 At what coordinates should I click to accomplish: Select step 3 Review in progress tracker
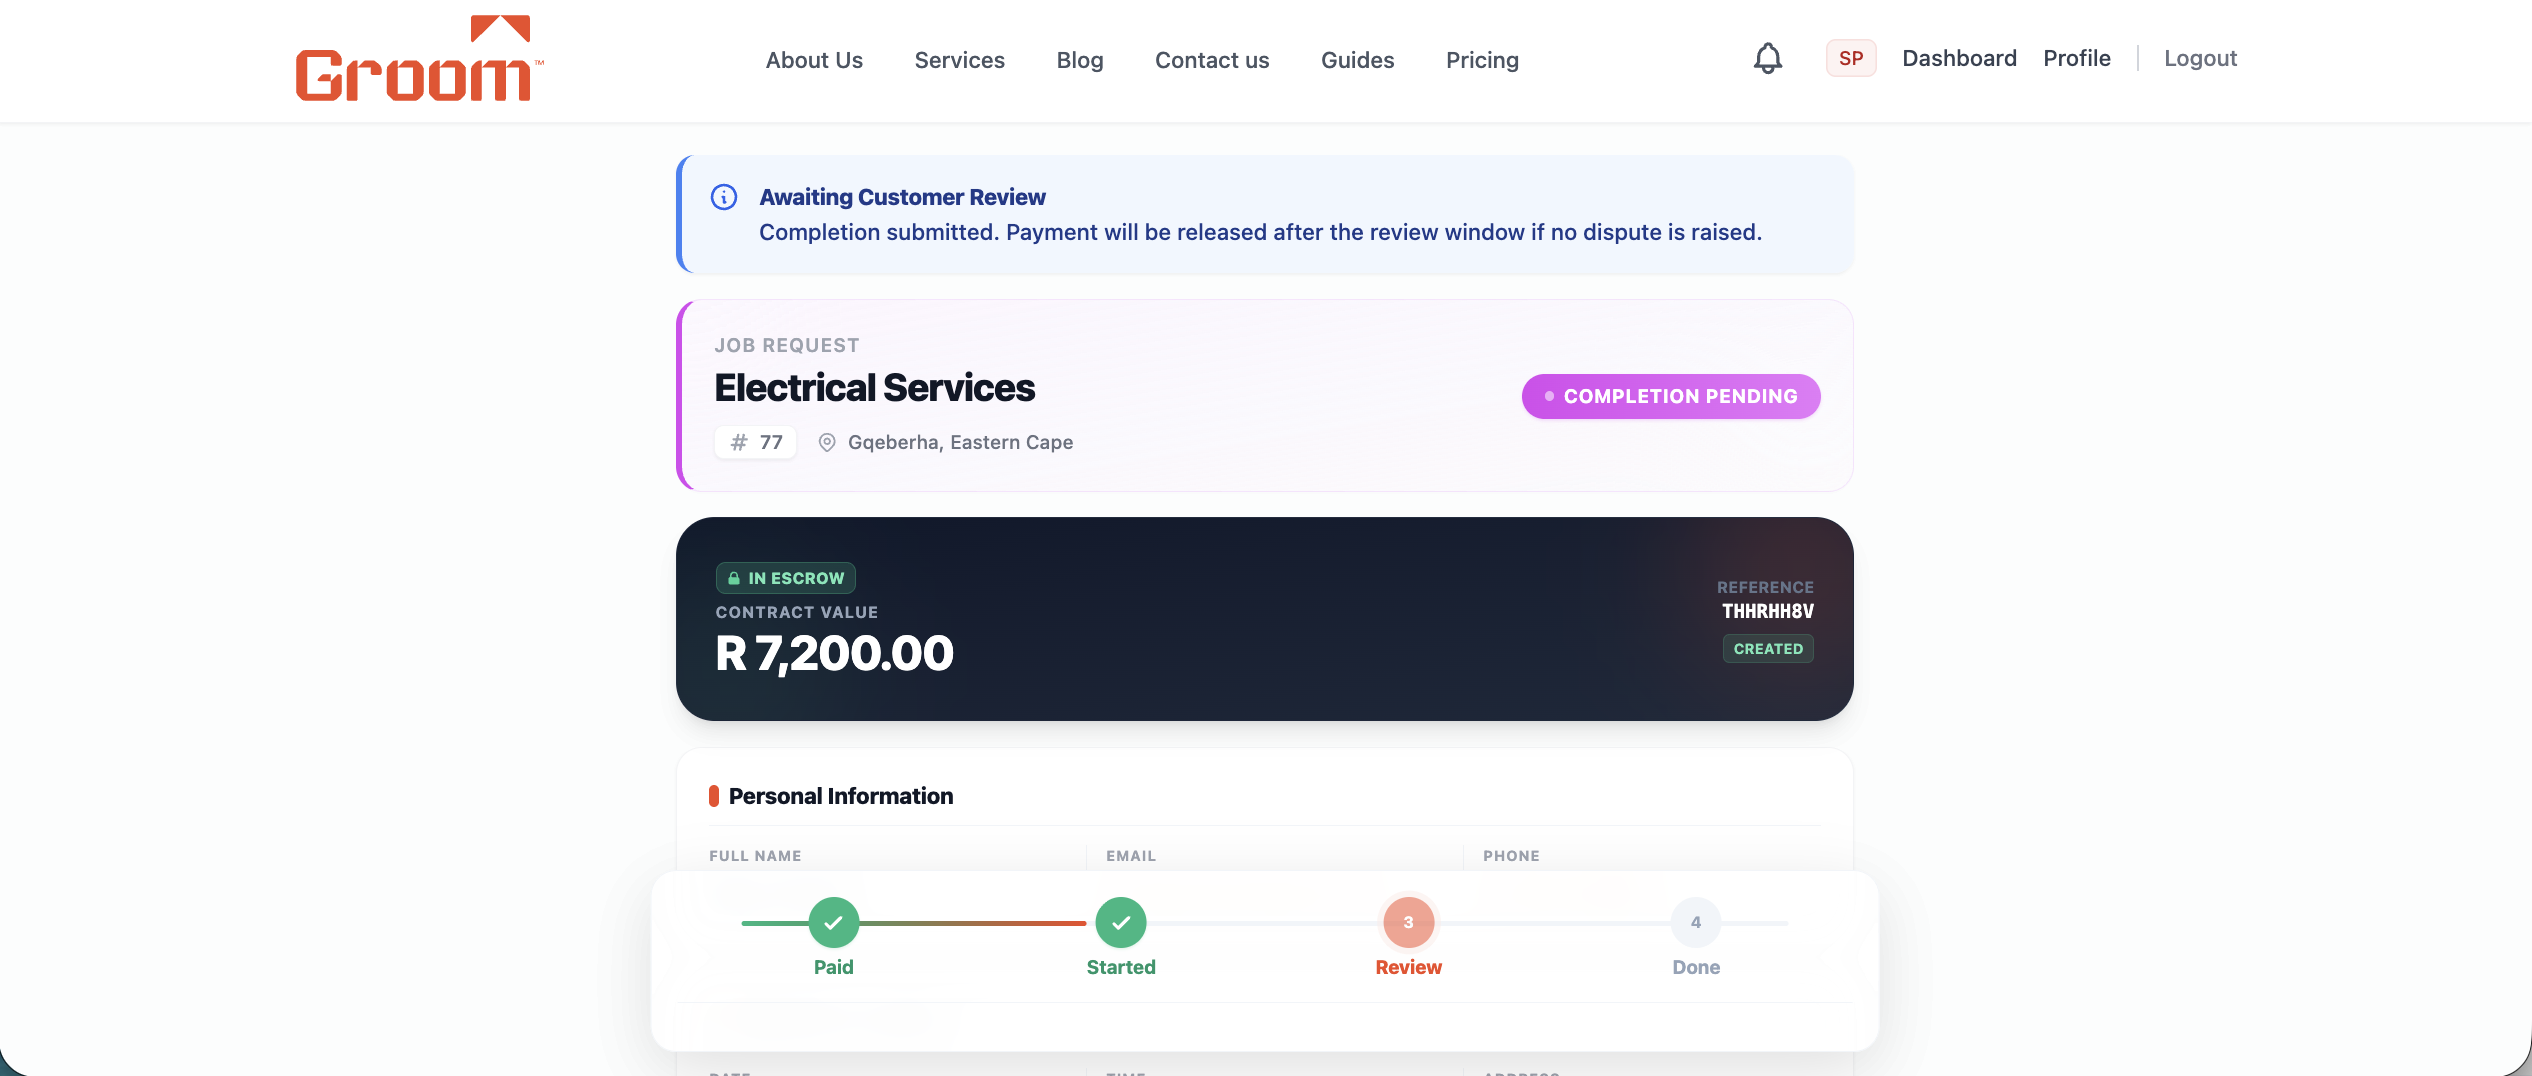[1408, 922]
